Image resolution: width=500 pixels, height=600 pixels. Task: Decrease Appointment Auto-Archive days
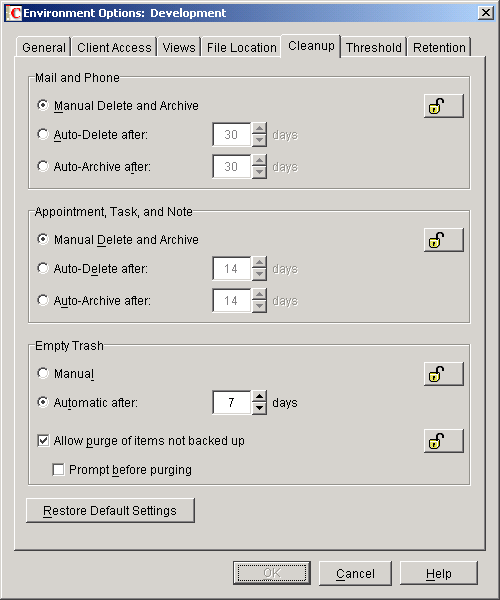pos(259,307)
